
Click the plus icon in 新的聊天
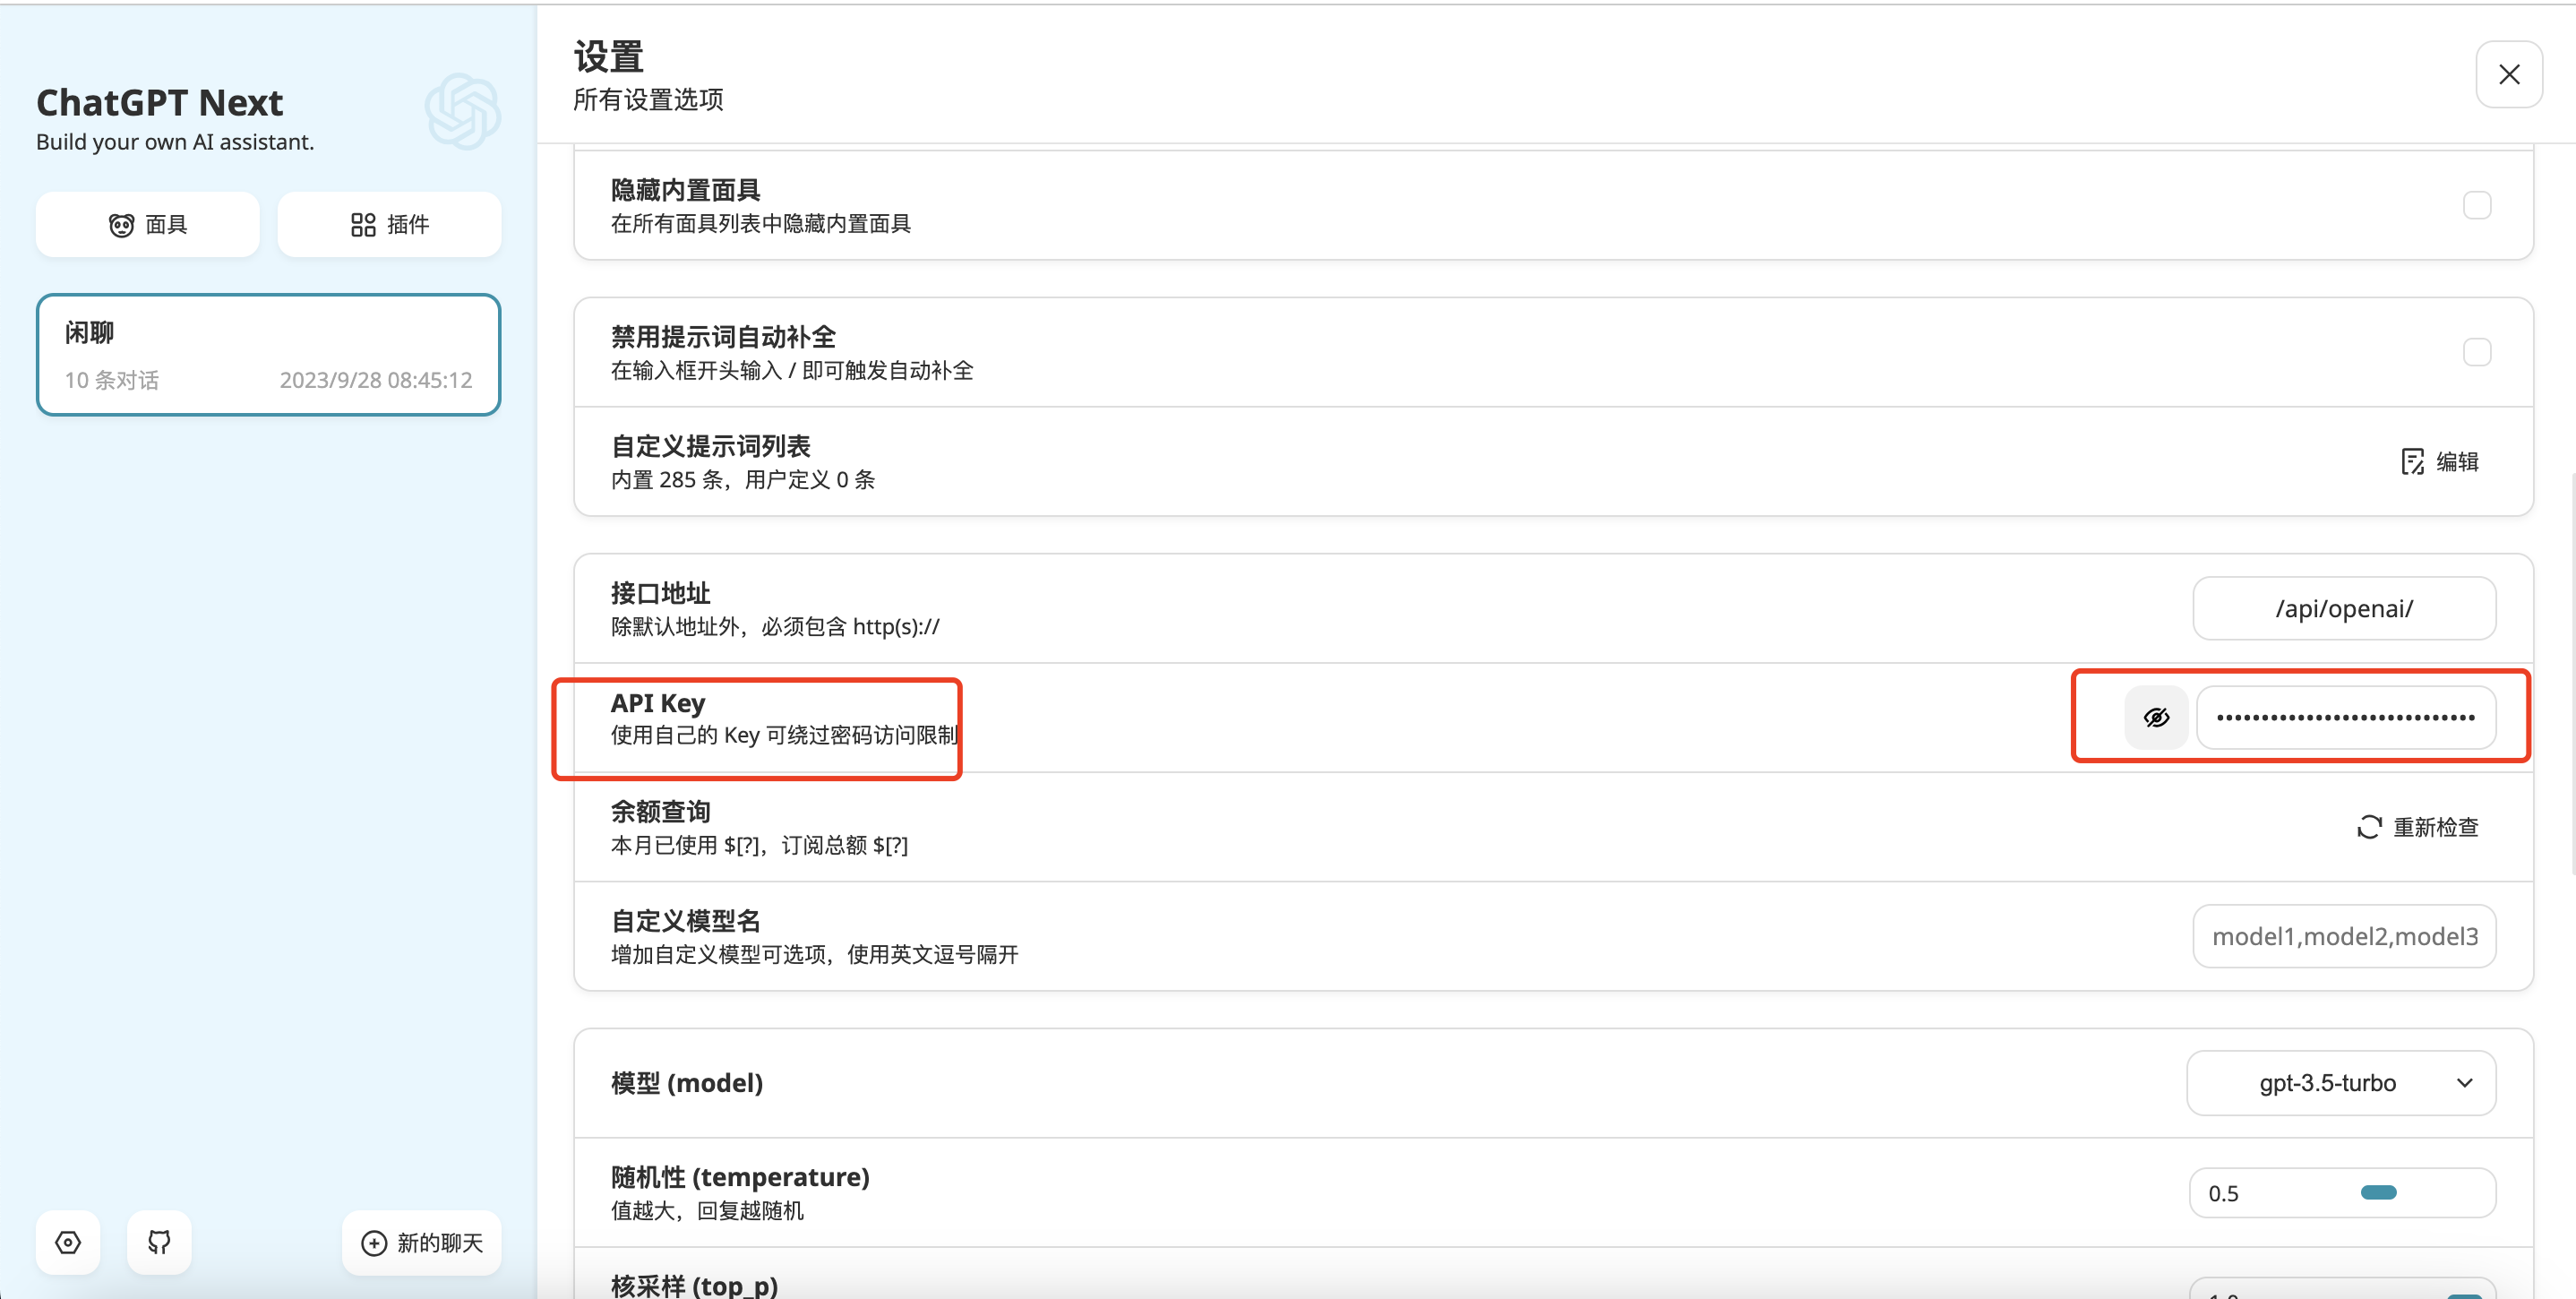pos(374,1242)
